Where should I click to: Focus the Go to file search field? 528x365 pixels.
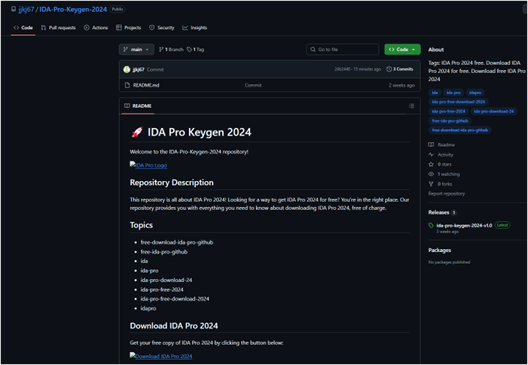coord(342,49)
